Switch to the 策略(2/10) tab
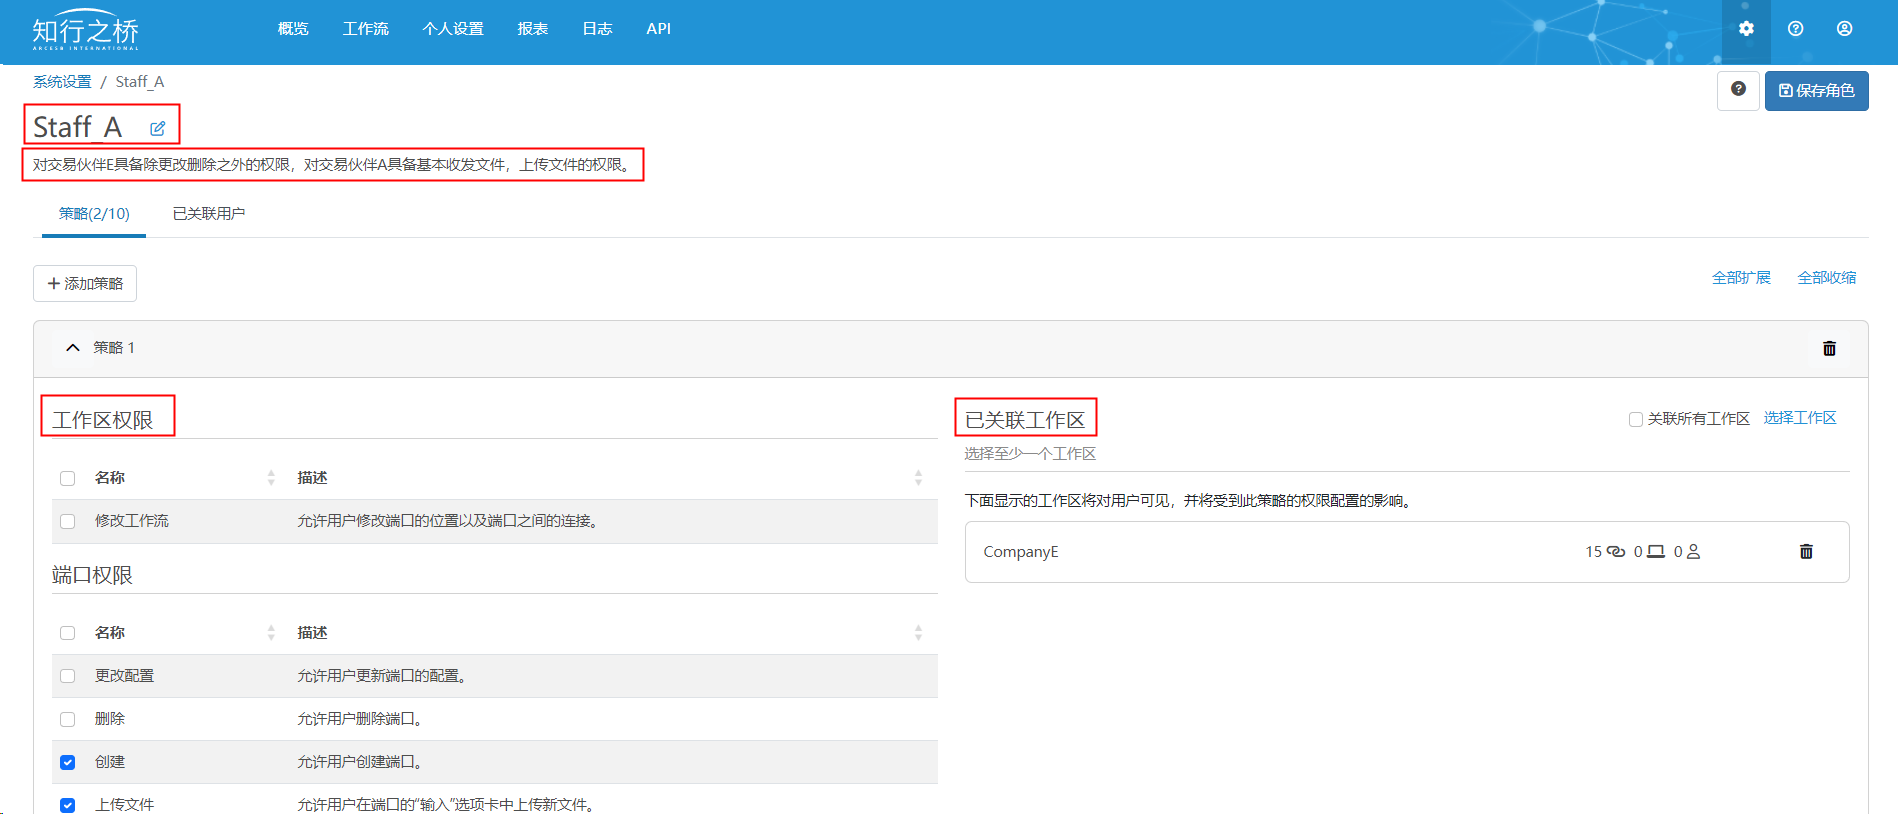The height and width of the screenshot is (814, 1898). (x=94, y=214)
